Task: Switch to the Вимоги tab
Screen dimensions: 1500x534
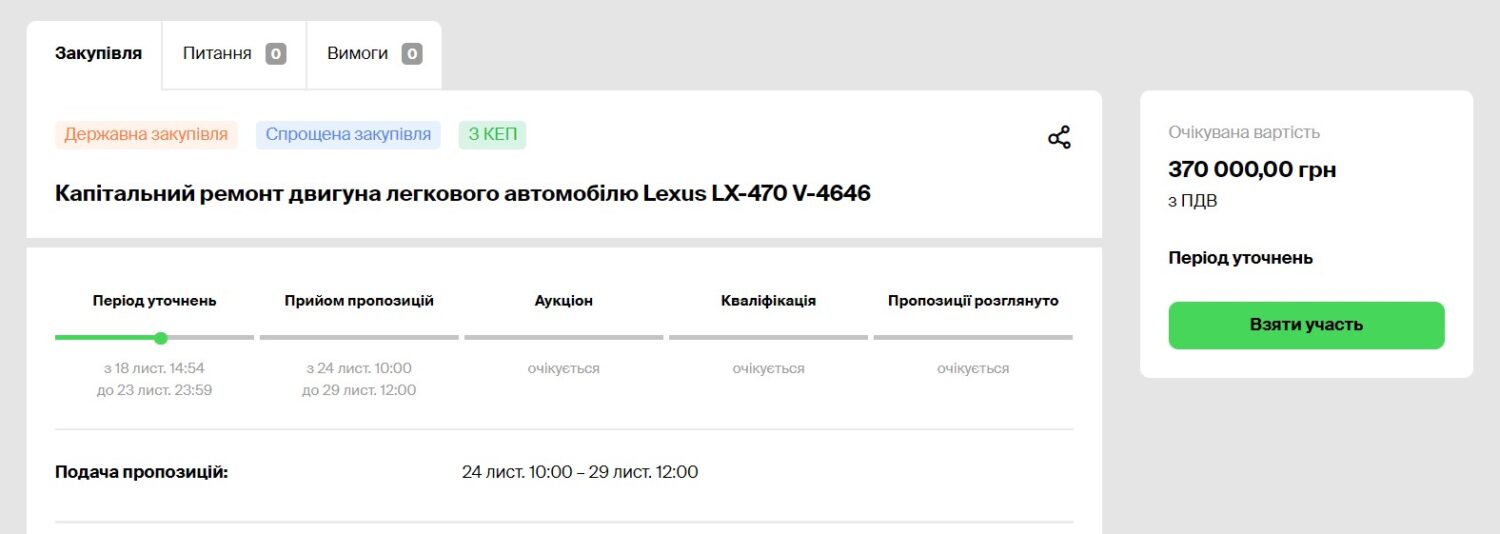Action: pyautogui.click(x=374, y=54)
